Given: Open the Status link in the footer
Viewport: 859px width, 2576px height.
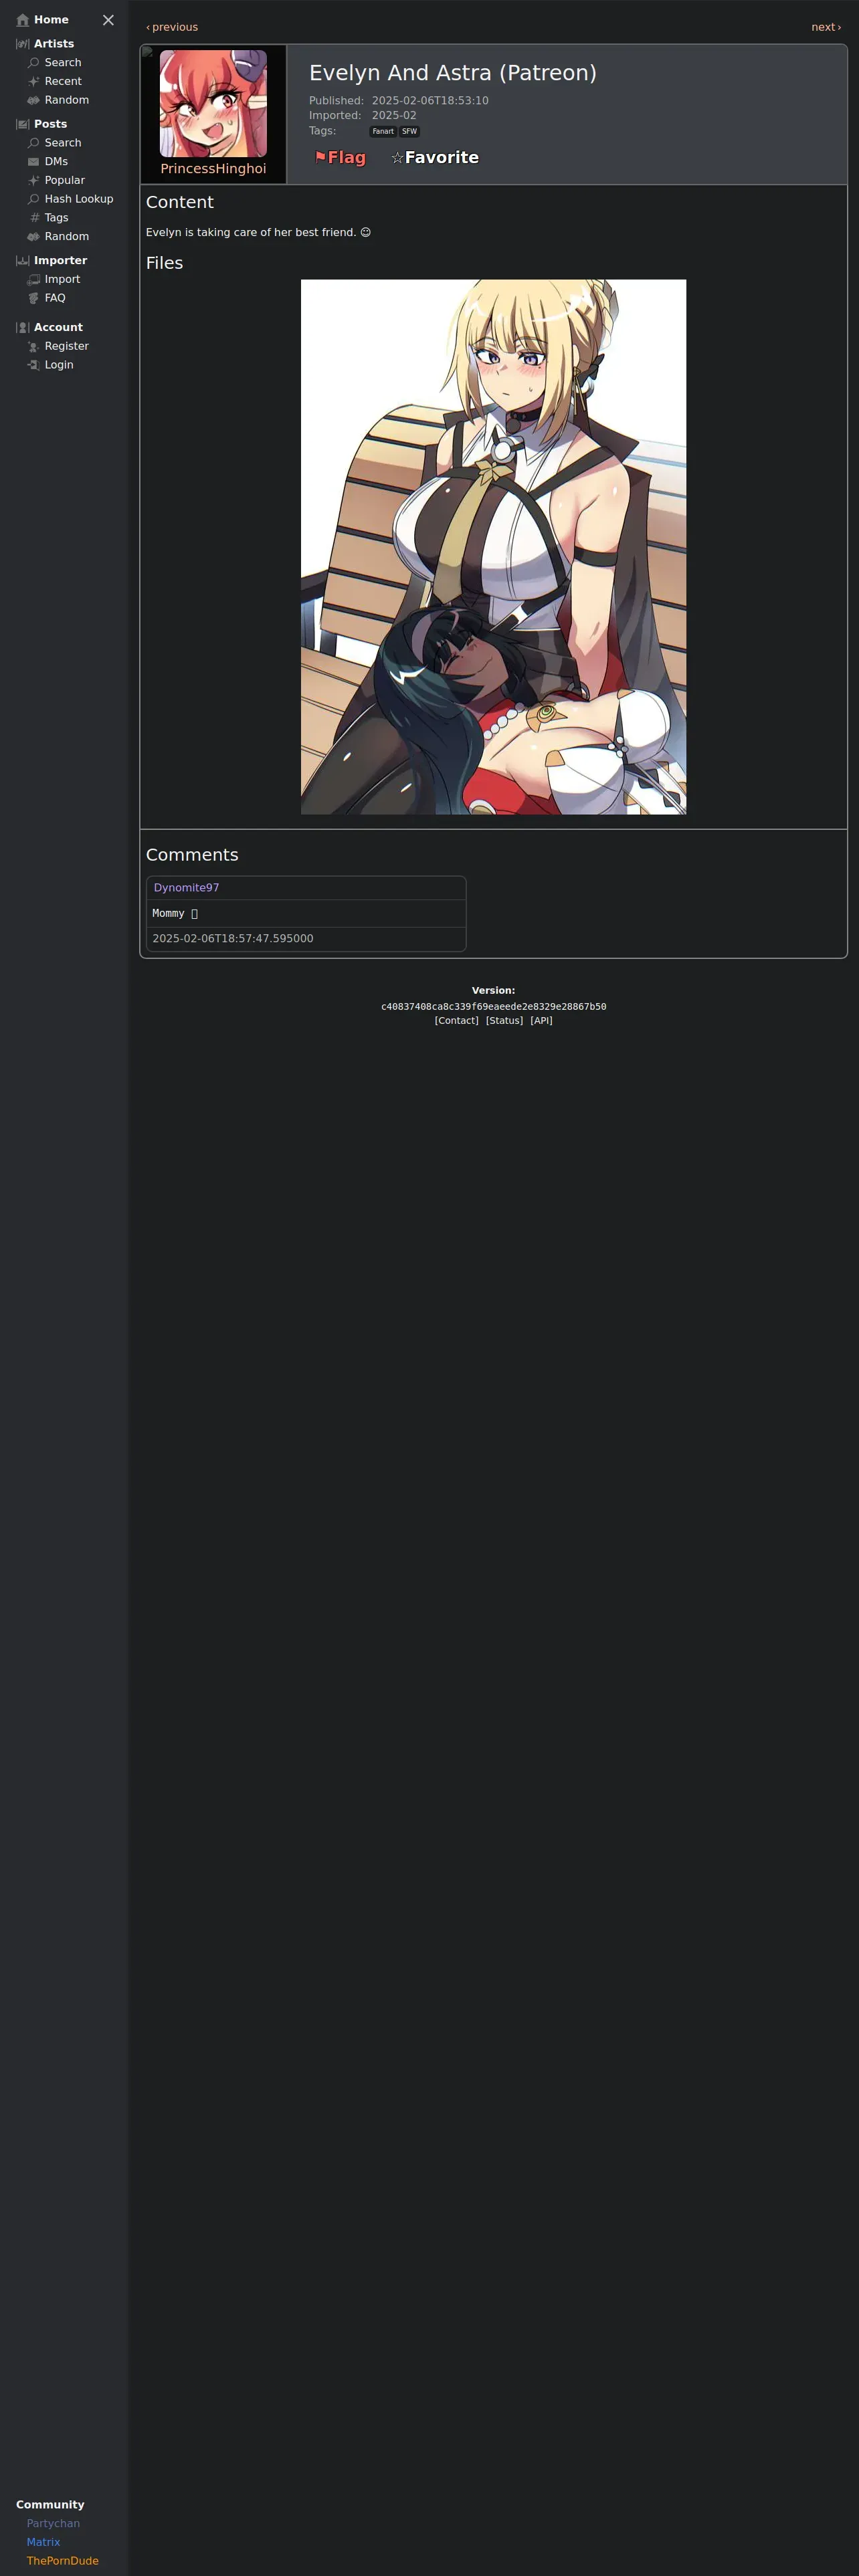Looking at the screenshot, I should coord(504,1021).
